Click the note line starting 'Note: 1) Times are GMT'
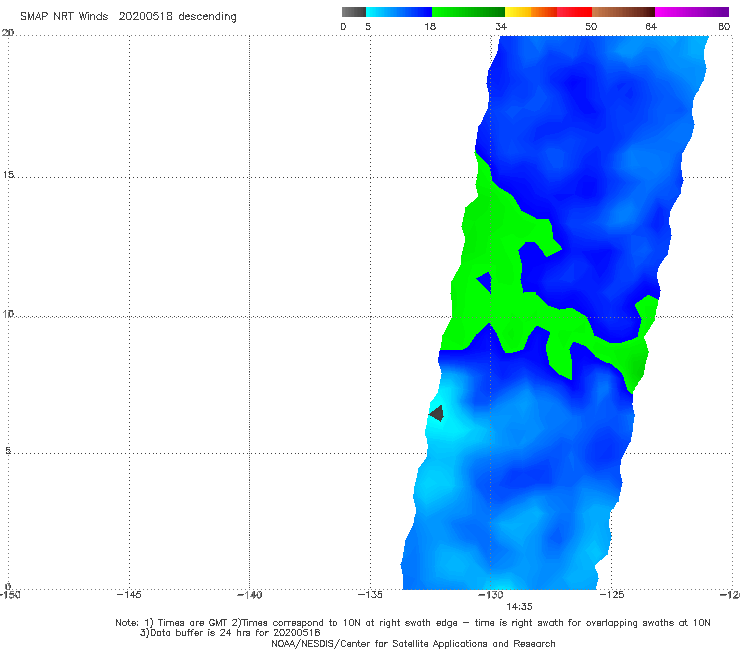Image resolution: width=740 pixels, height=650 pixels. point(412,623)
